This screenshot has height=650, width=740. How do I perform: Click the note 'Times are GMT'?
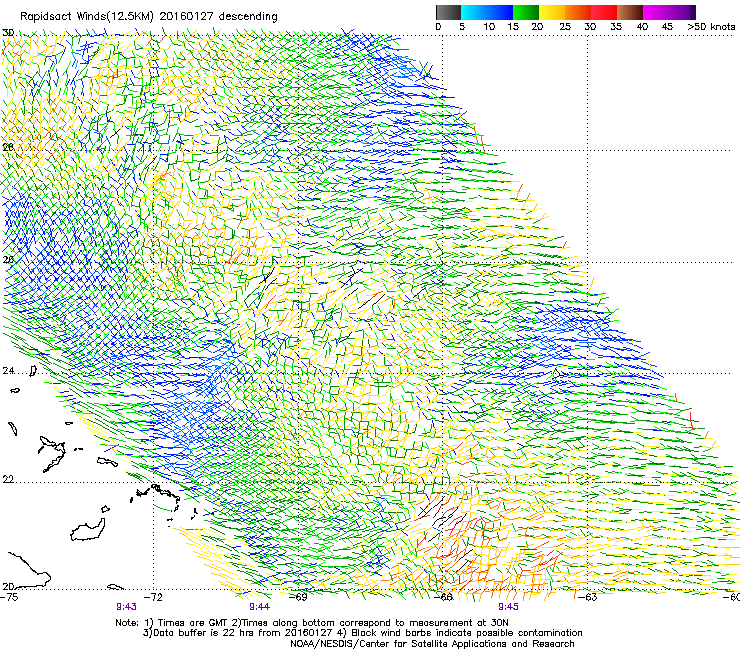pyautogui.click(x=191, y=623)
